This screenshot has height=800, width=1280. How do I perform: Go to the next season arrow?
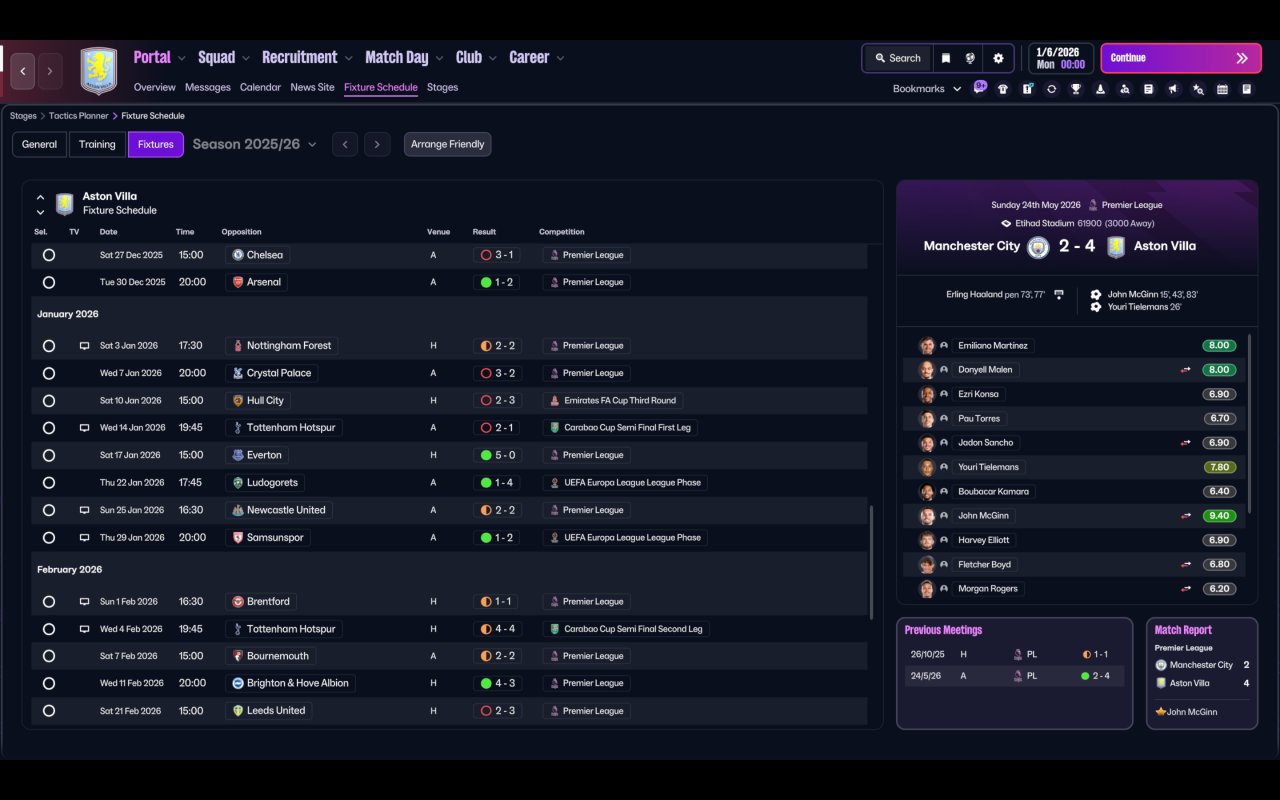coord(377,144)
